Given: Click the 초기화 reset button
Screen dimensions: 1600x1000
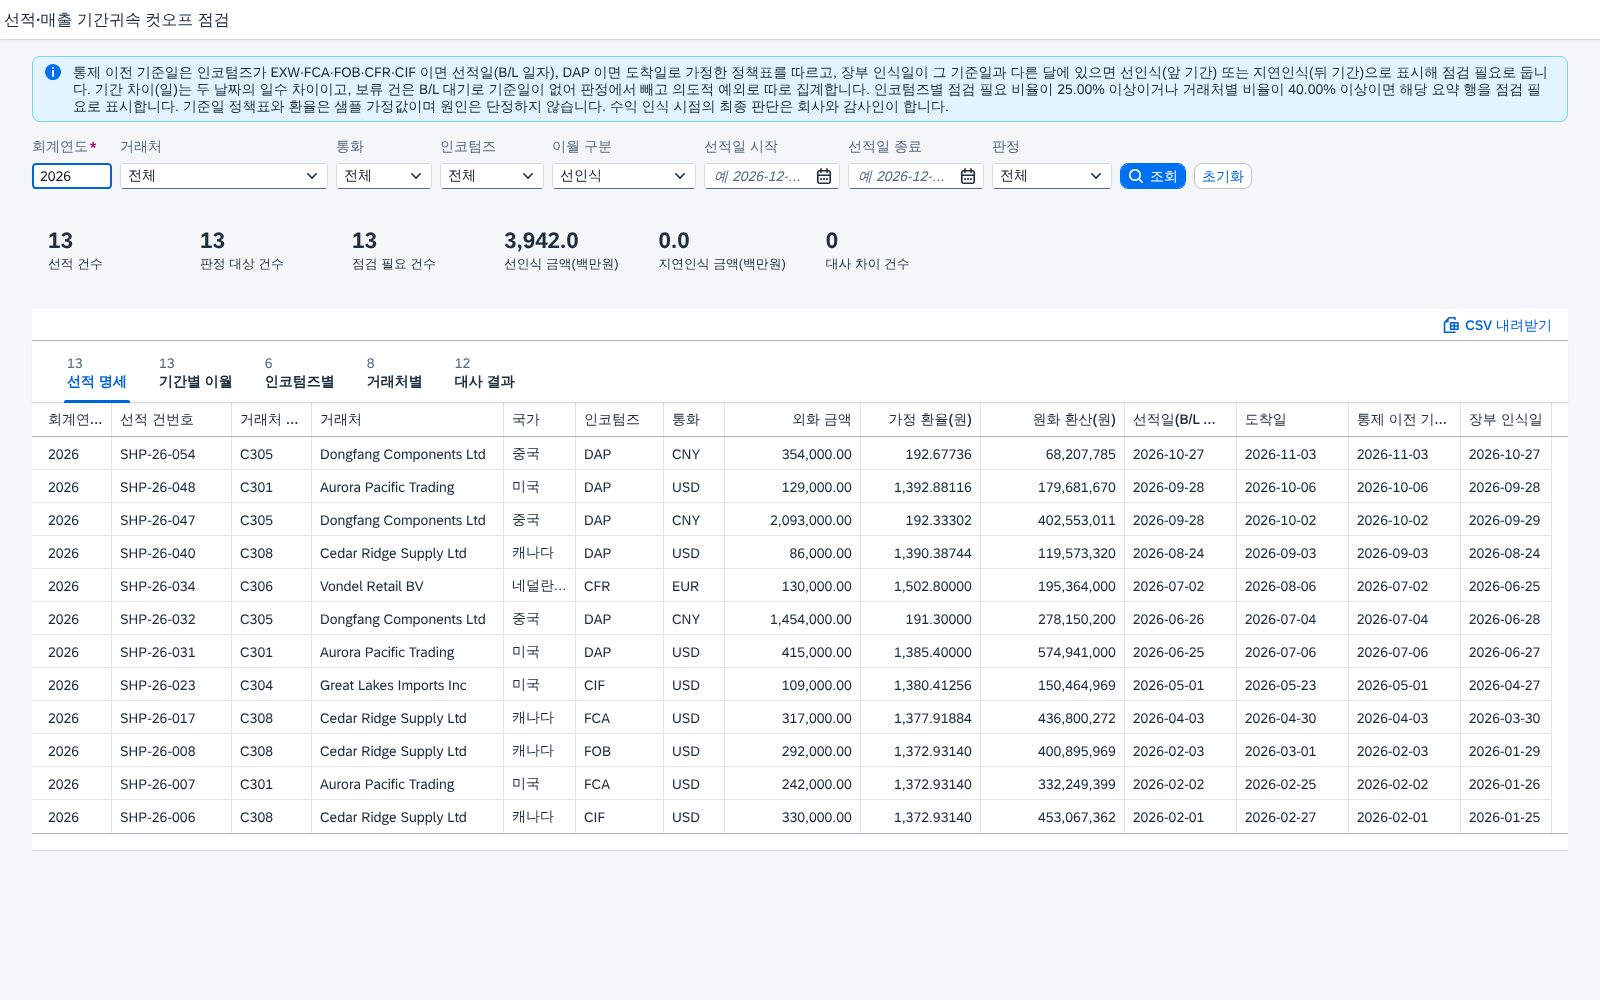Looking at the screenshot, I should (1223, 176).
